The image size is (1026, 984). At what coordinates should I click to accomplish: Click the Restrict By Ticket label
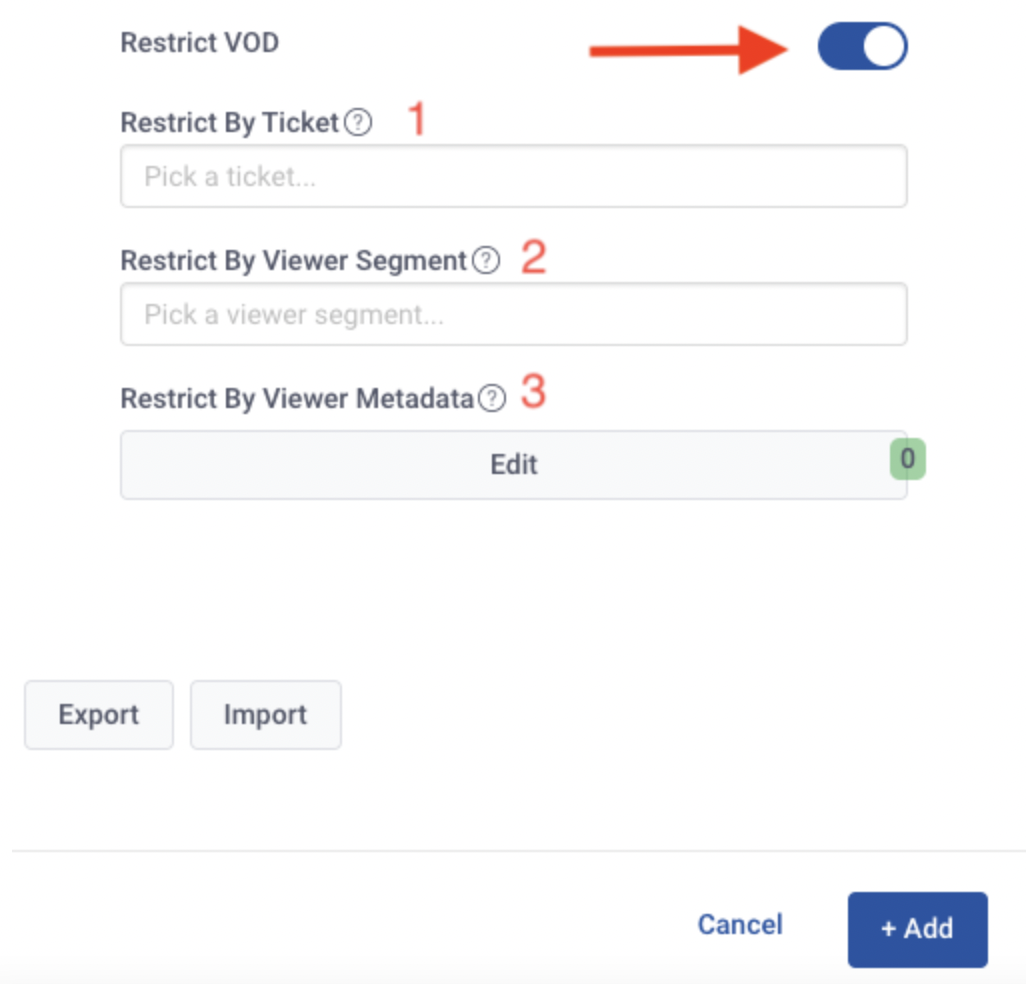coord(230,122)
